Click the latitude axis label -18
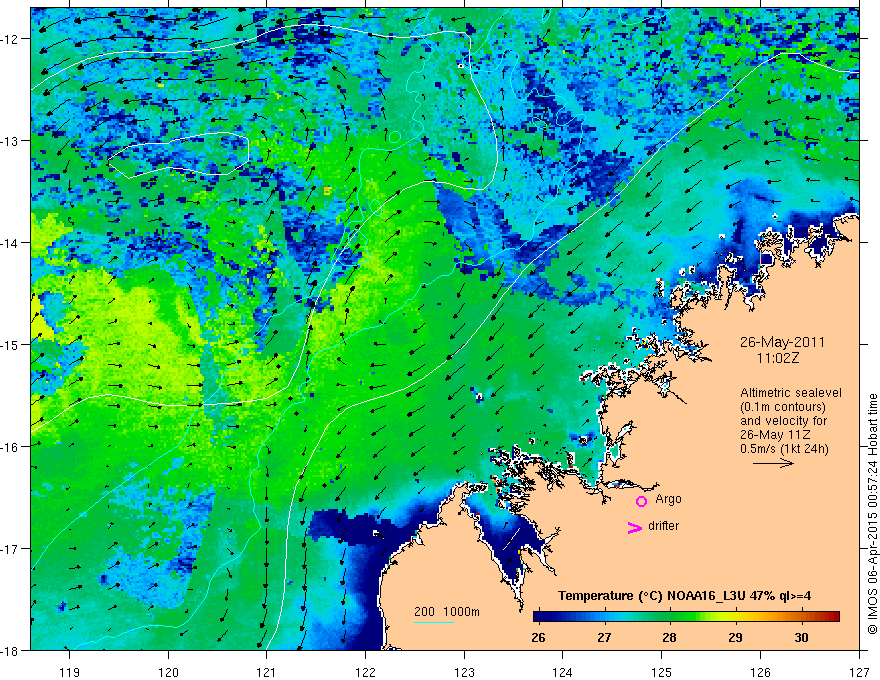 click(11, 651)
